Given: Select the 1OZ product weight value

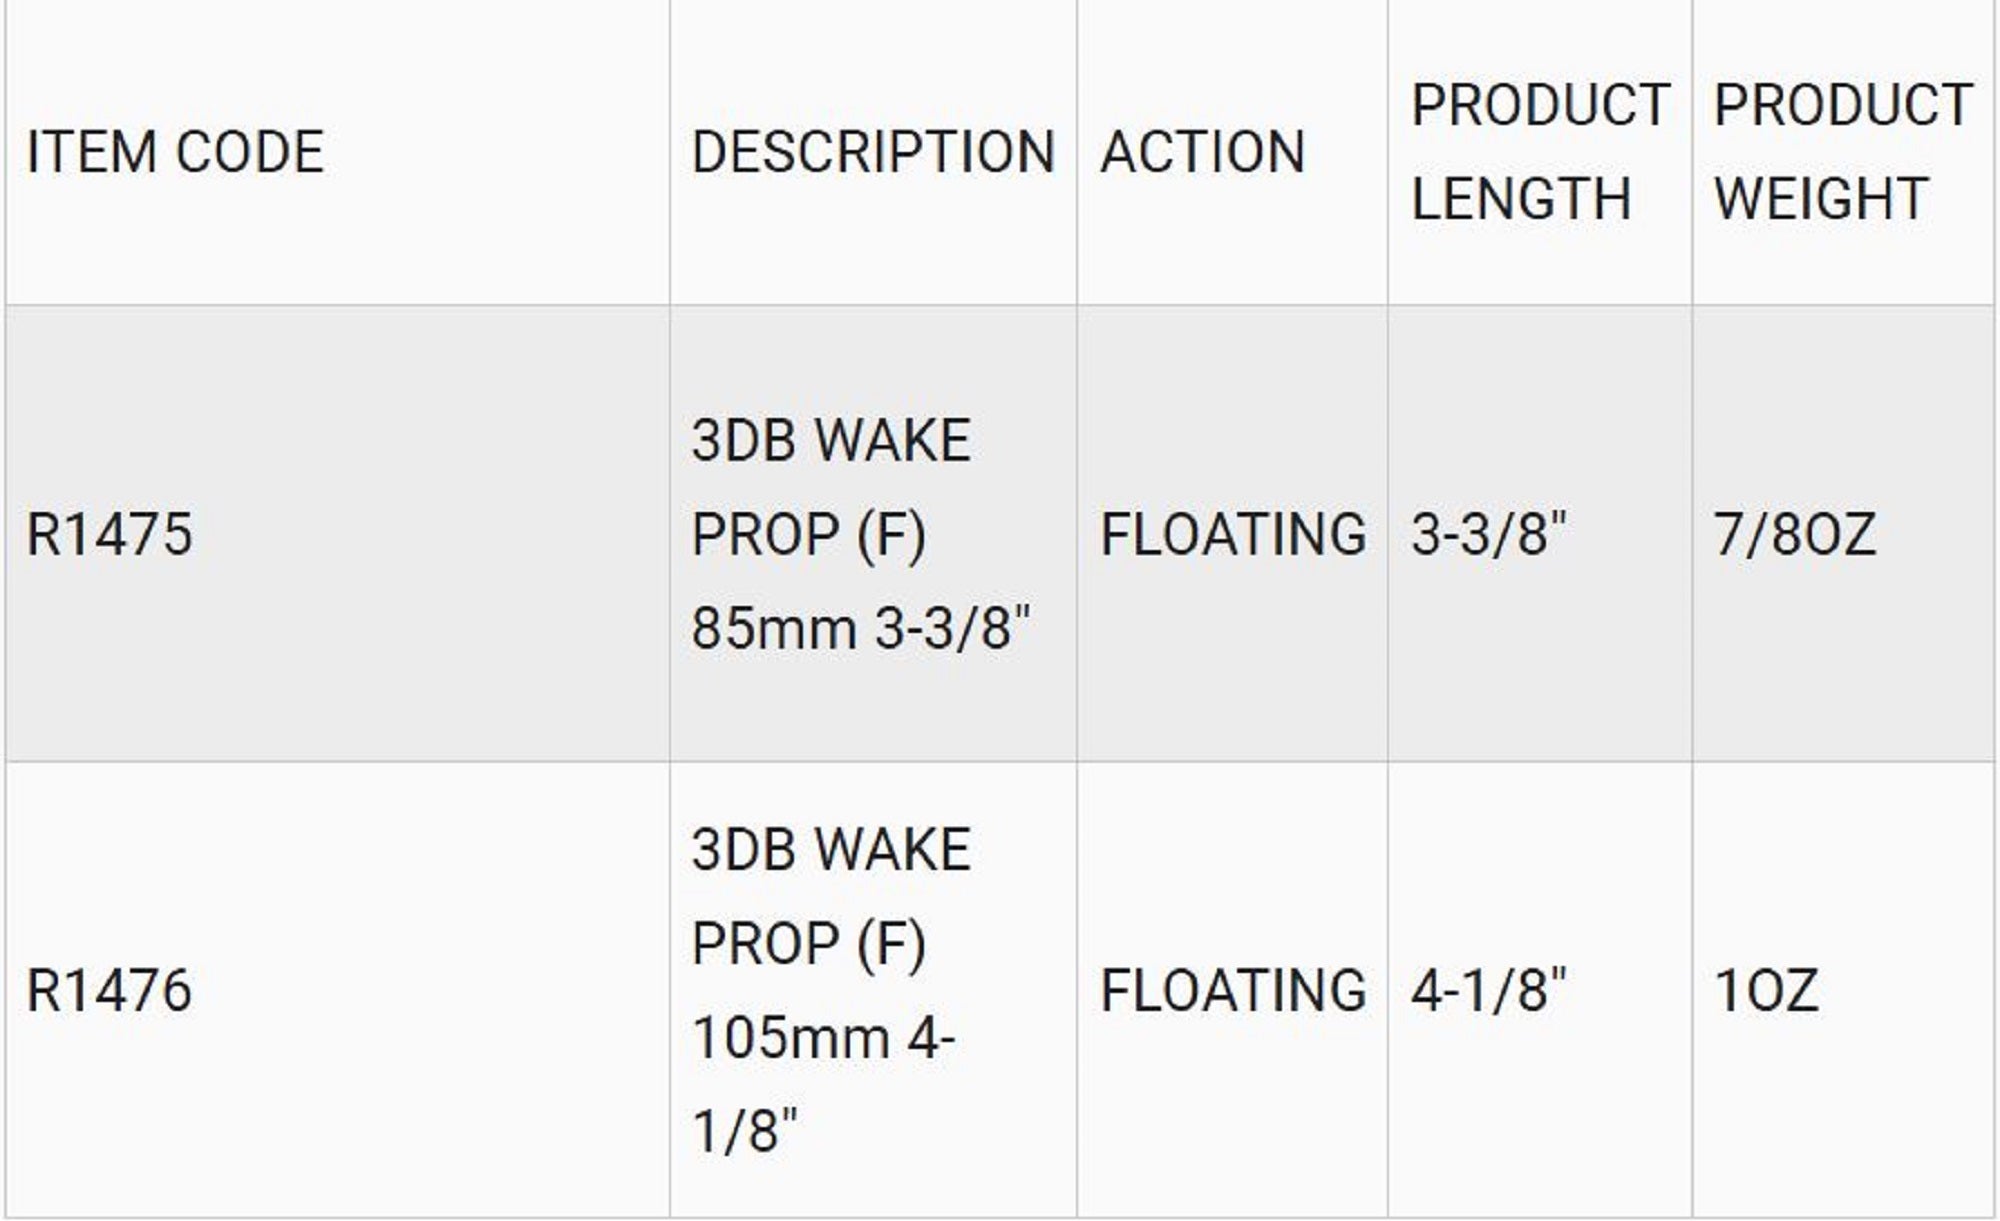Looking at the screenshot, I should coord(1765,991).
